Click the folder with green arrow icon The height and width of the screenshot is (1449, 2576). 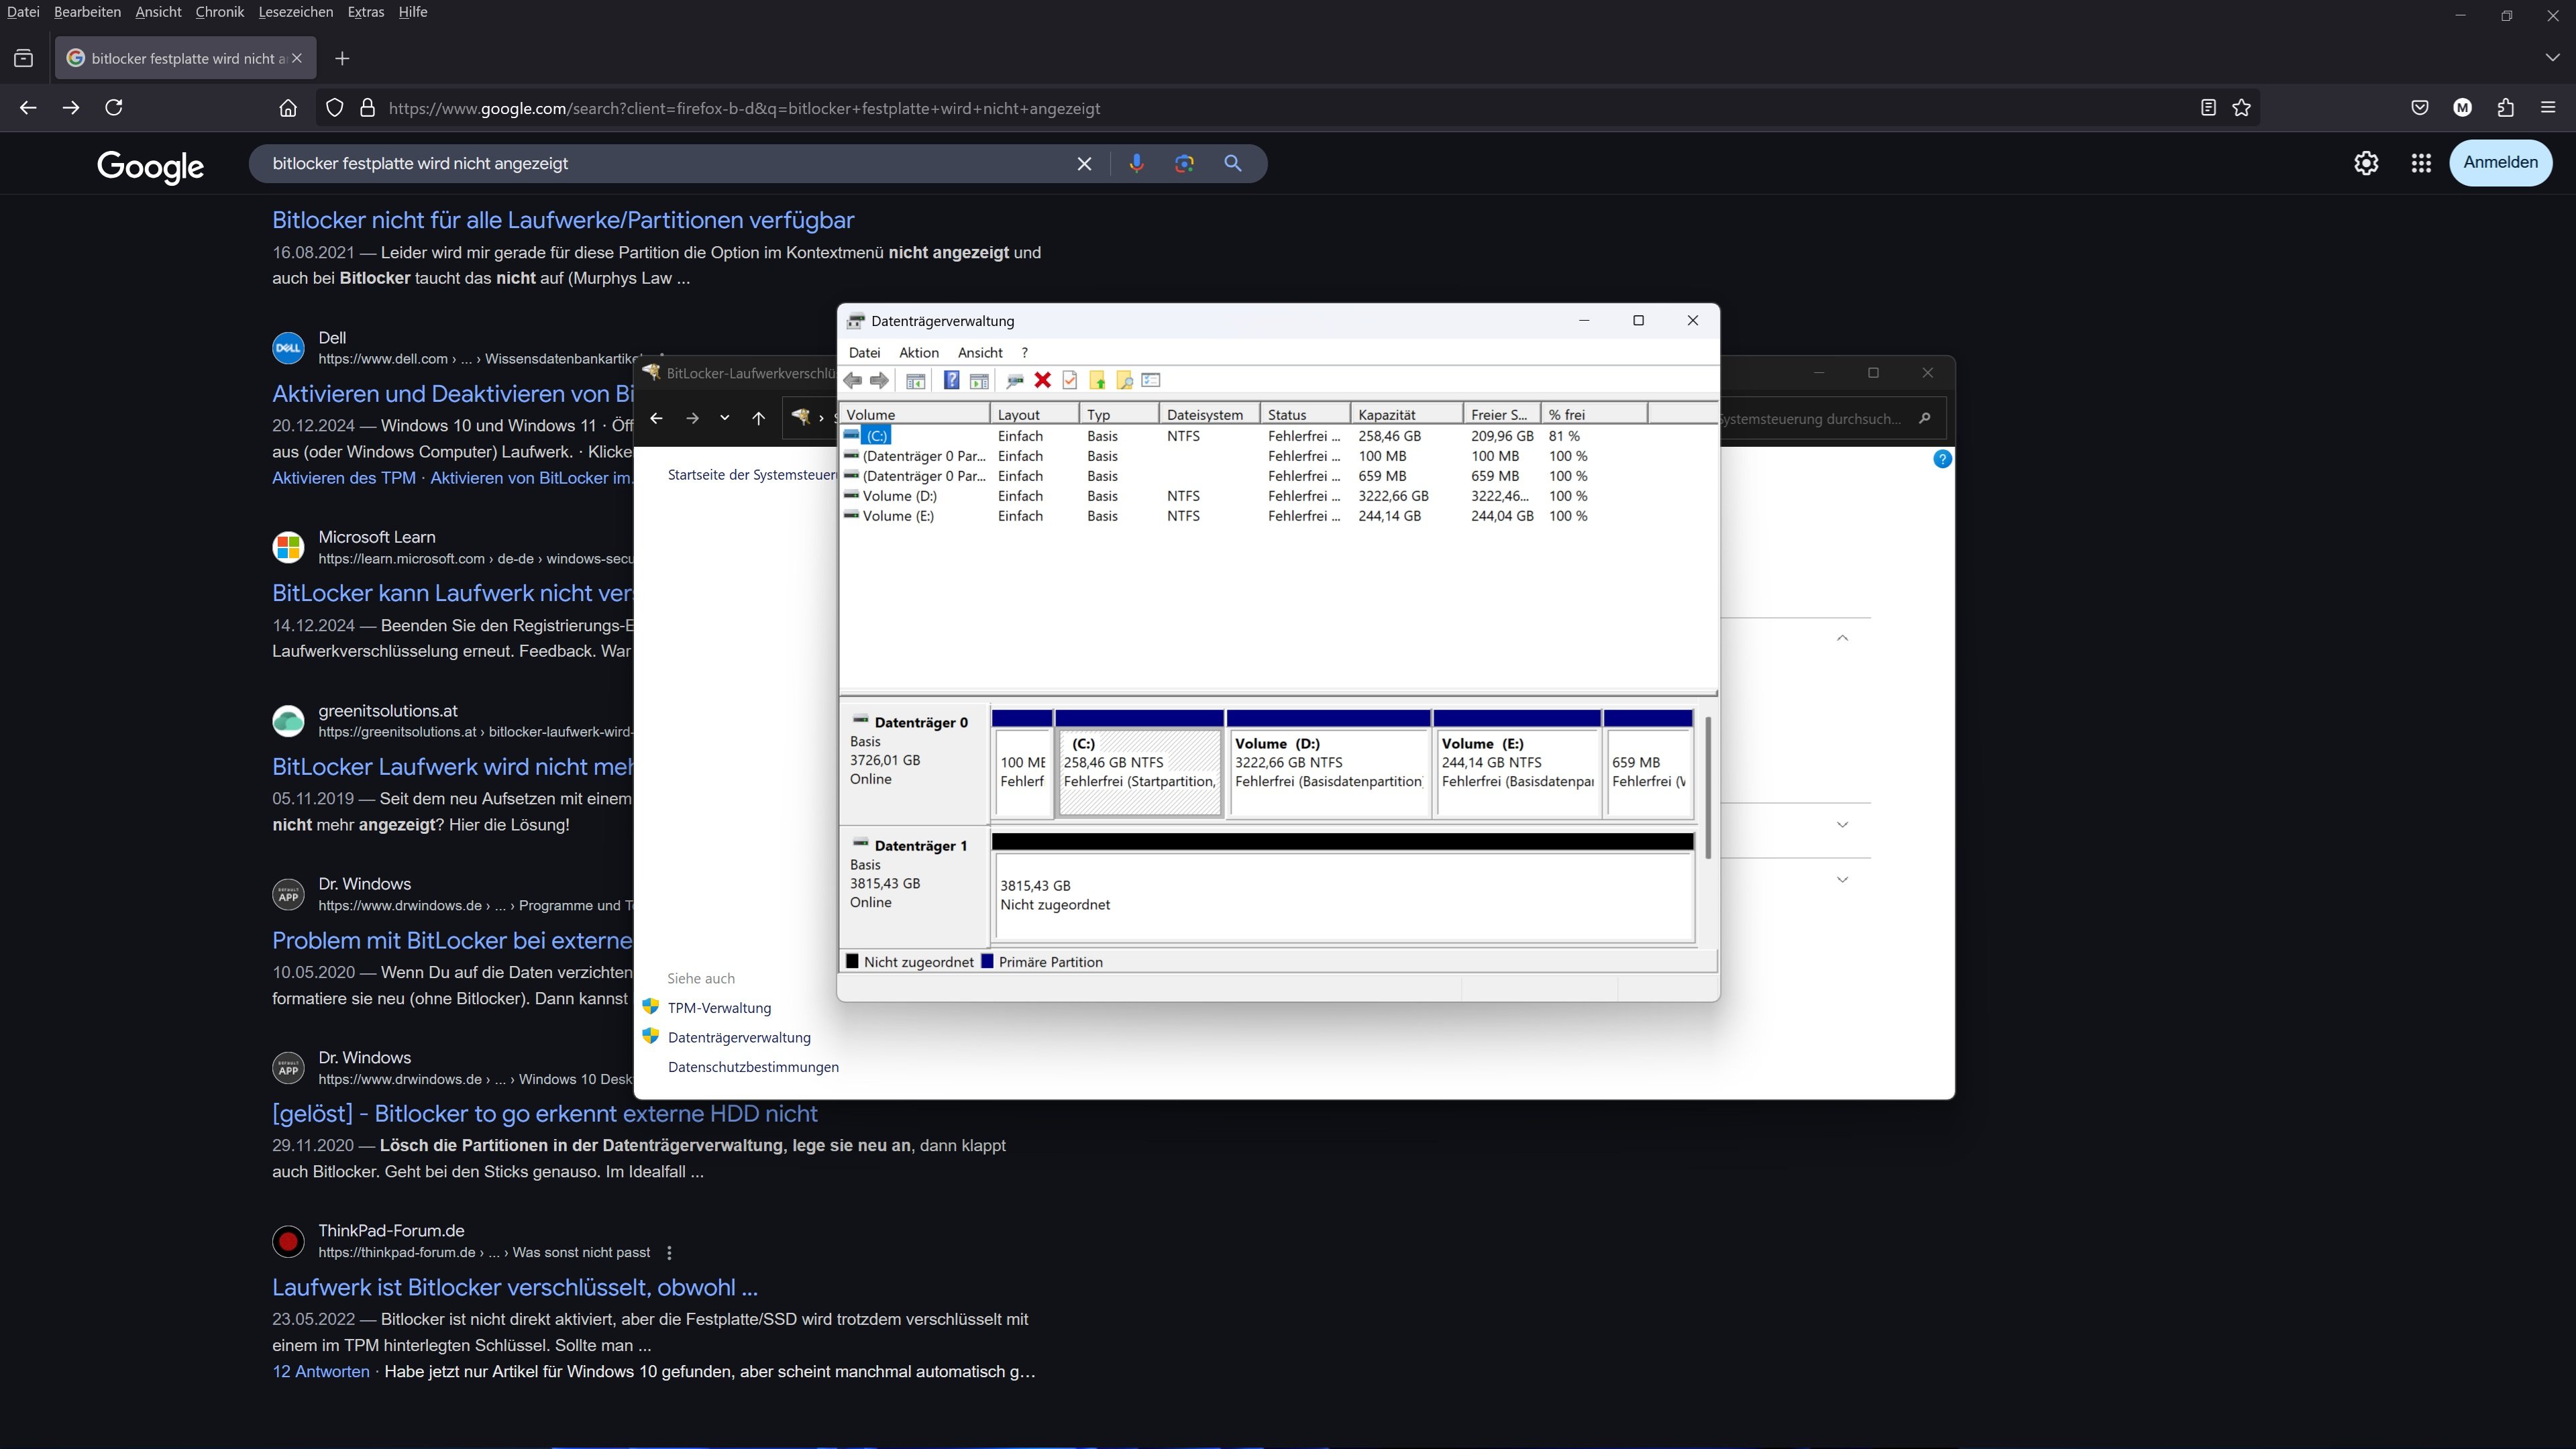1097,380
